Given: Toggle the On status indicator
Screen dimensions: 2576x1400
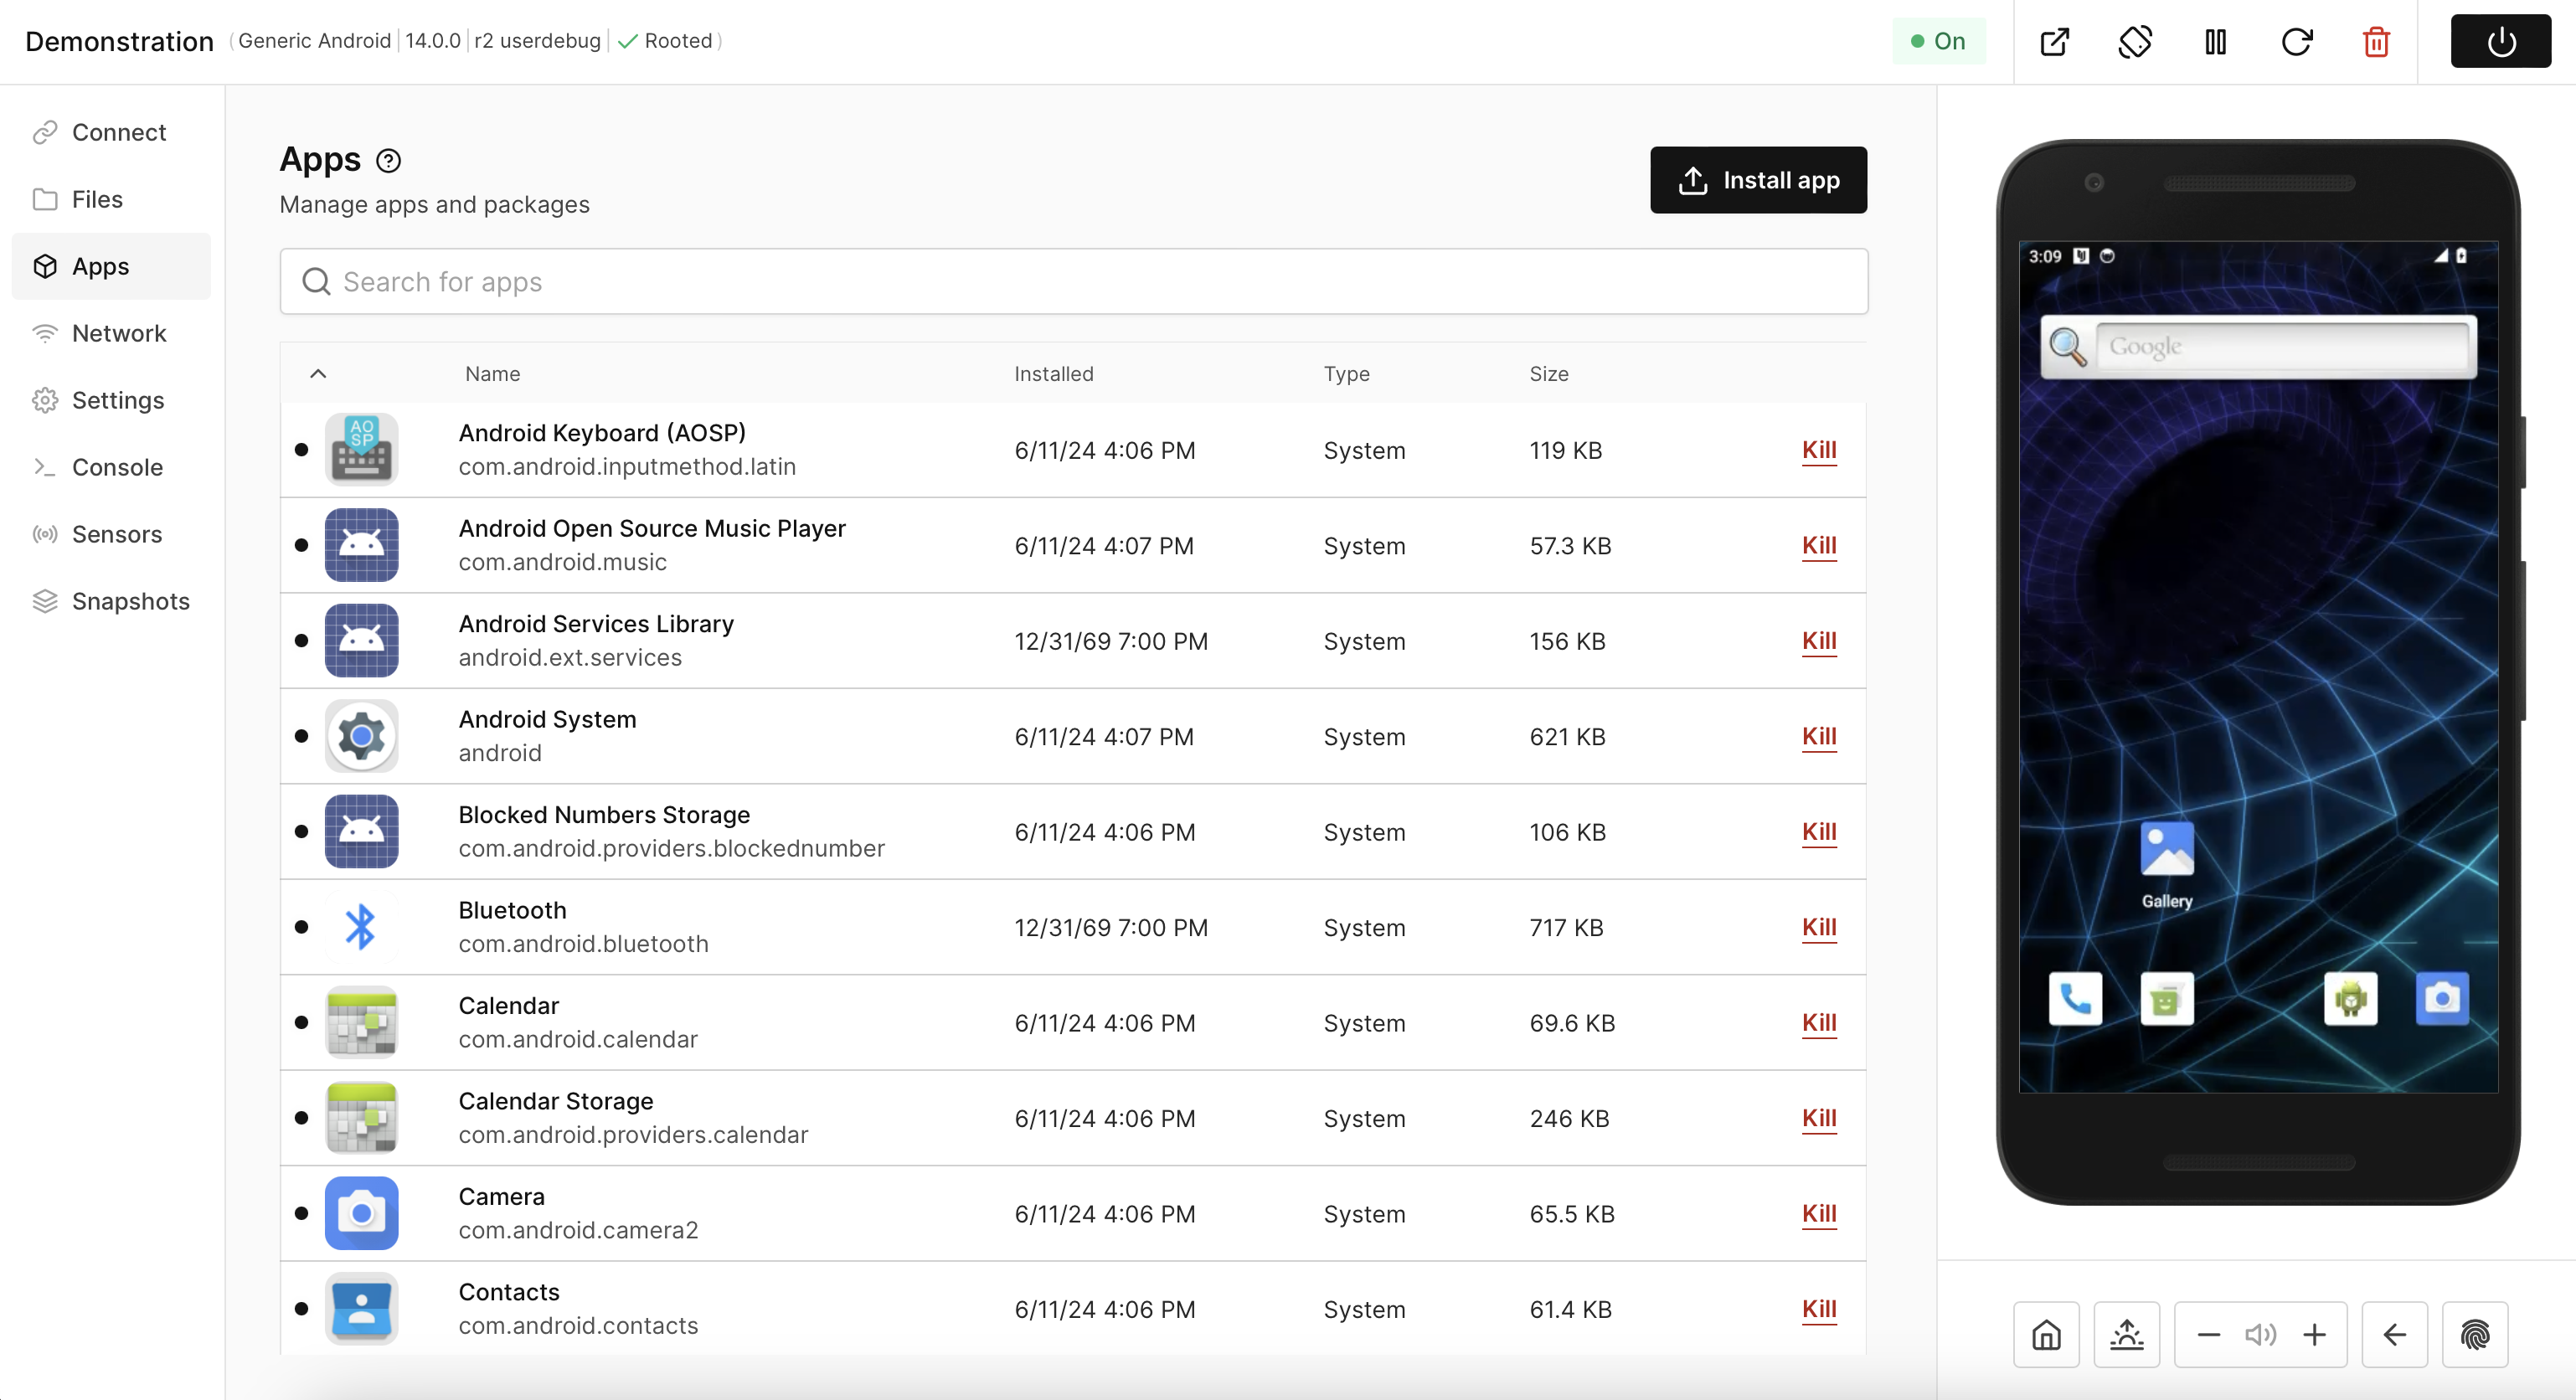Looking at the screenshot, I should 1940,38.
